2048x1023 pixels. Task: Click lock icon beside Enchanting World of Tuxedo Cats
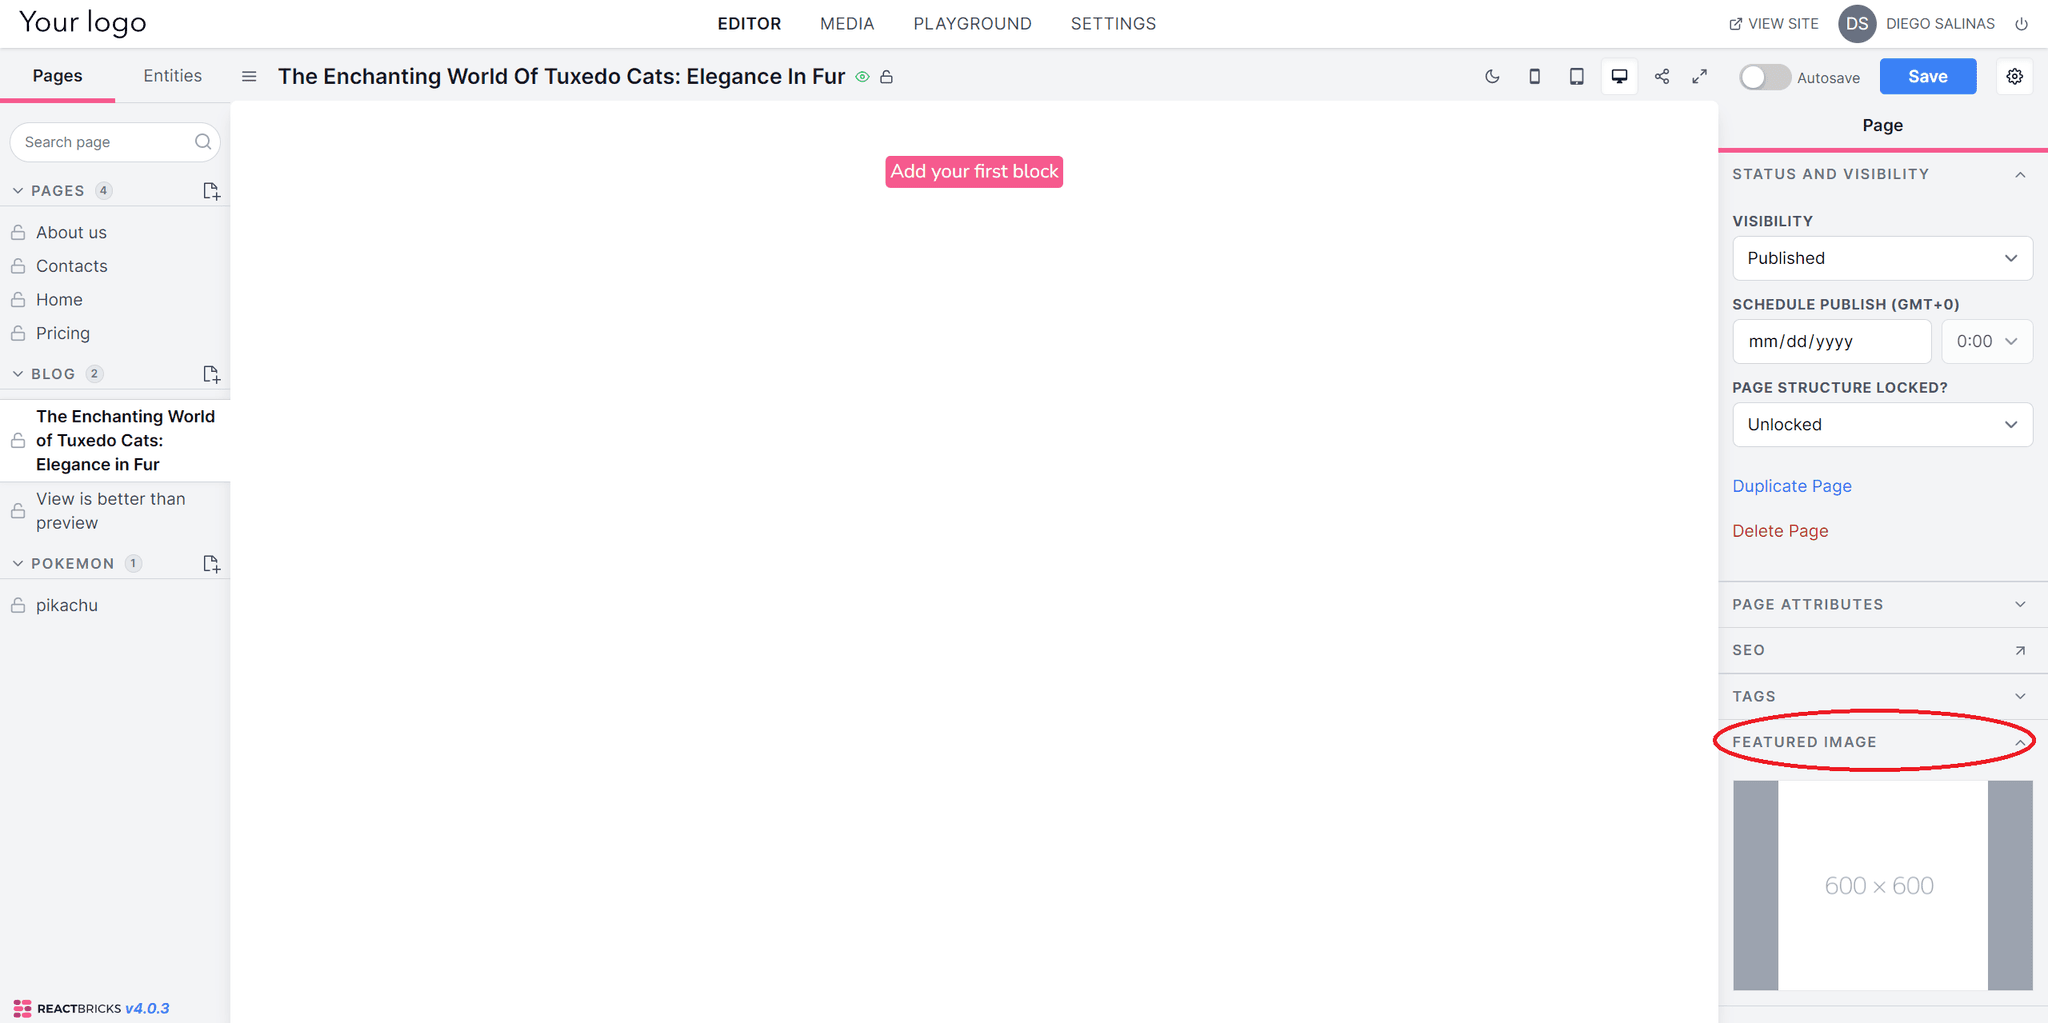point(18,440)
